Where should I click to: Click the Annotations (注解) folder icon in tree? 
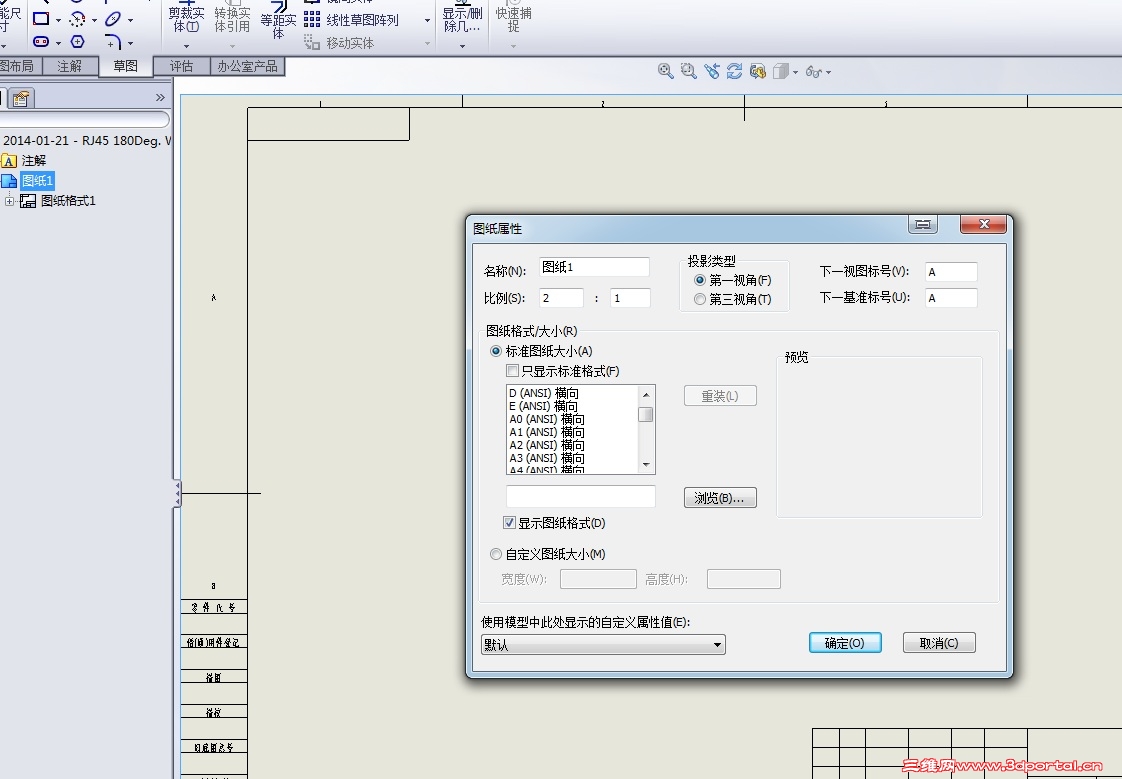point(9,160)
